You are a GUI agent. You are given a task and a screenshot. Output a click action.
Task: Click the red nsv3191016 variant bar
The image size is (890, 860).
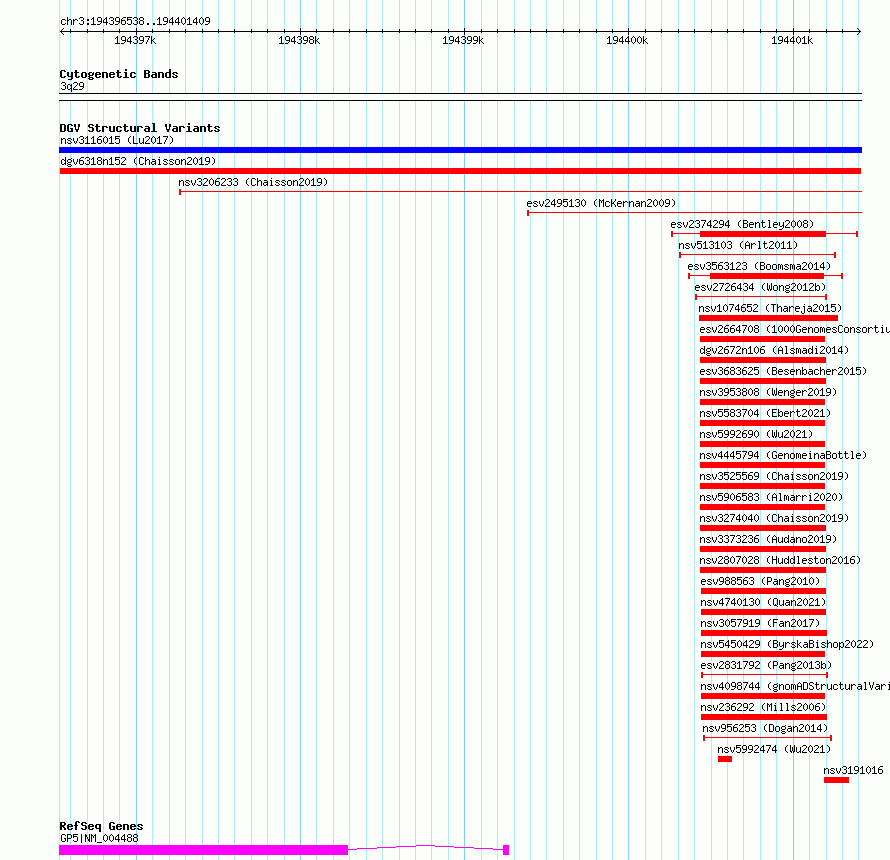(x=837, y=780)
